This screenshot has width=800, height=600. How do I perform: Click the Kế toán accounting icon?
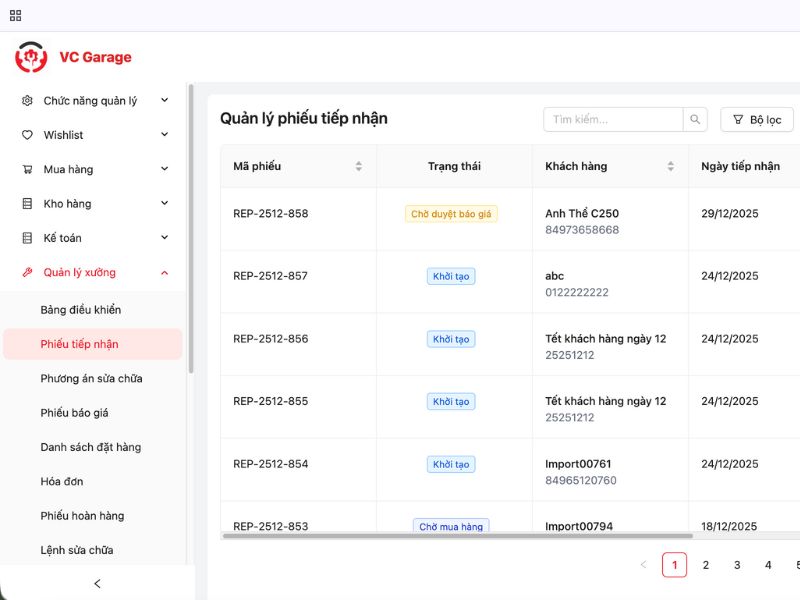click(27, 238)
